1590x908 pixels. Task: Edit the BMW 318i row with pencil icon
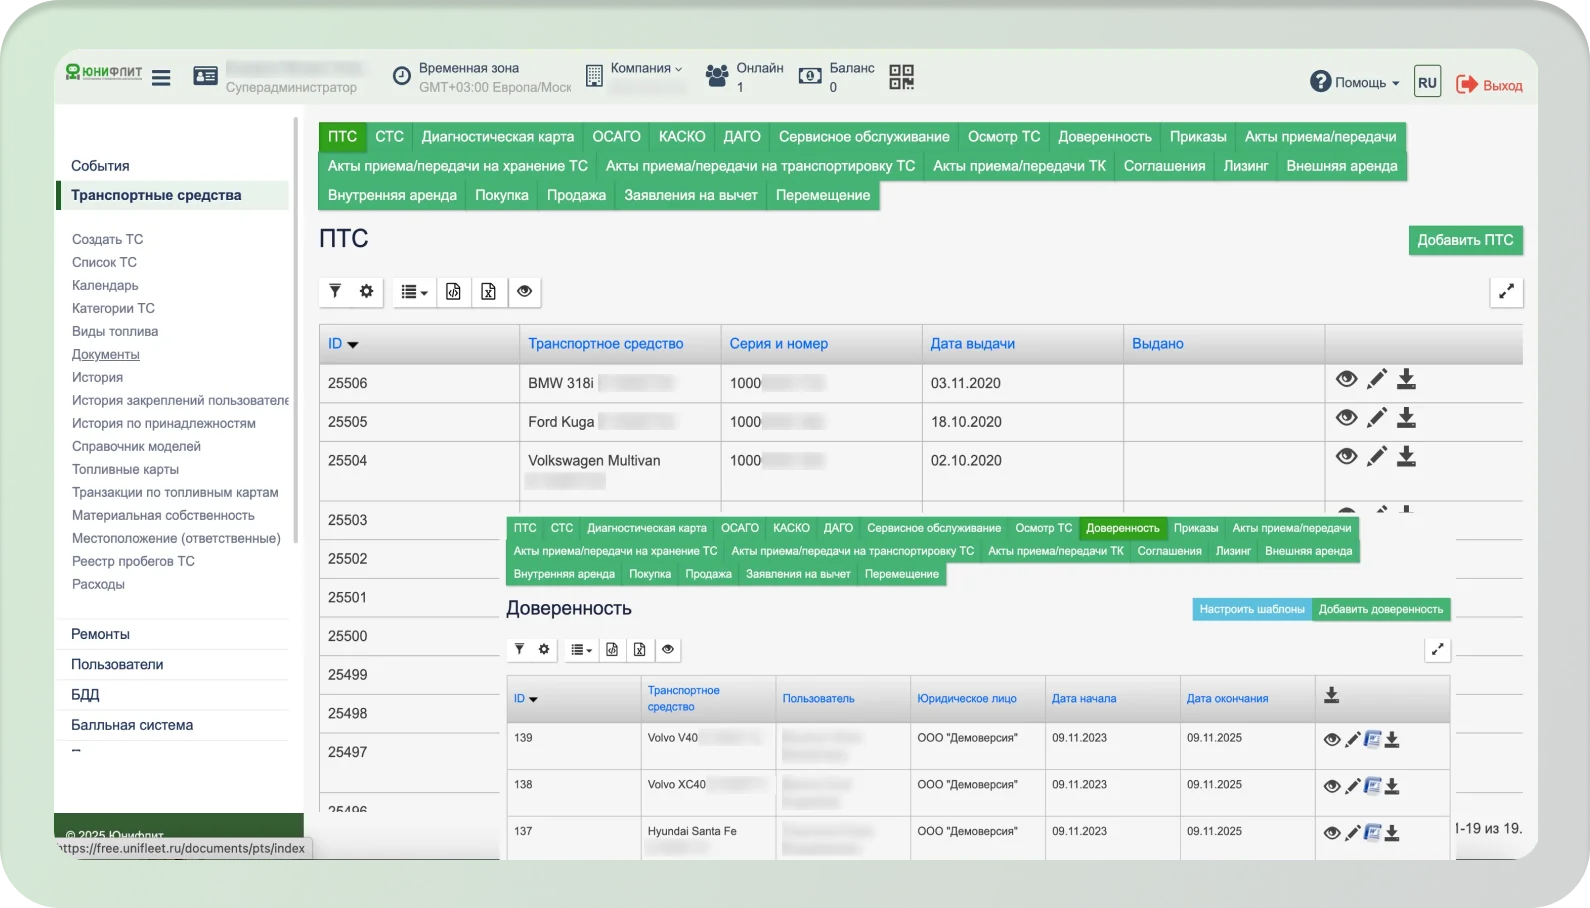coord(1377,379)
